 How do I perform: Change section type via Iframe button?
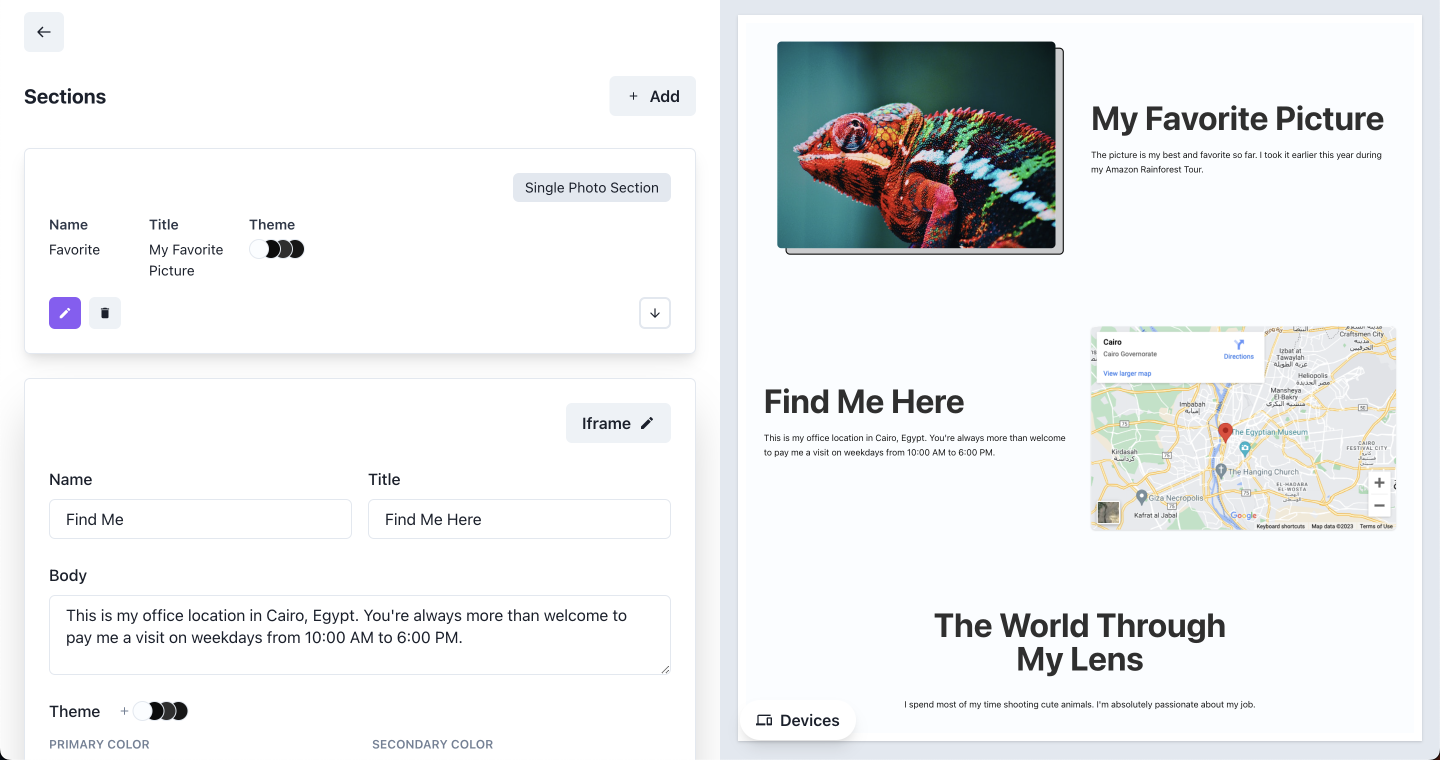618,423
